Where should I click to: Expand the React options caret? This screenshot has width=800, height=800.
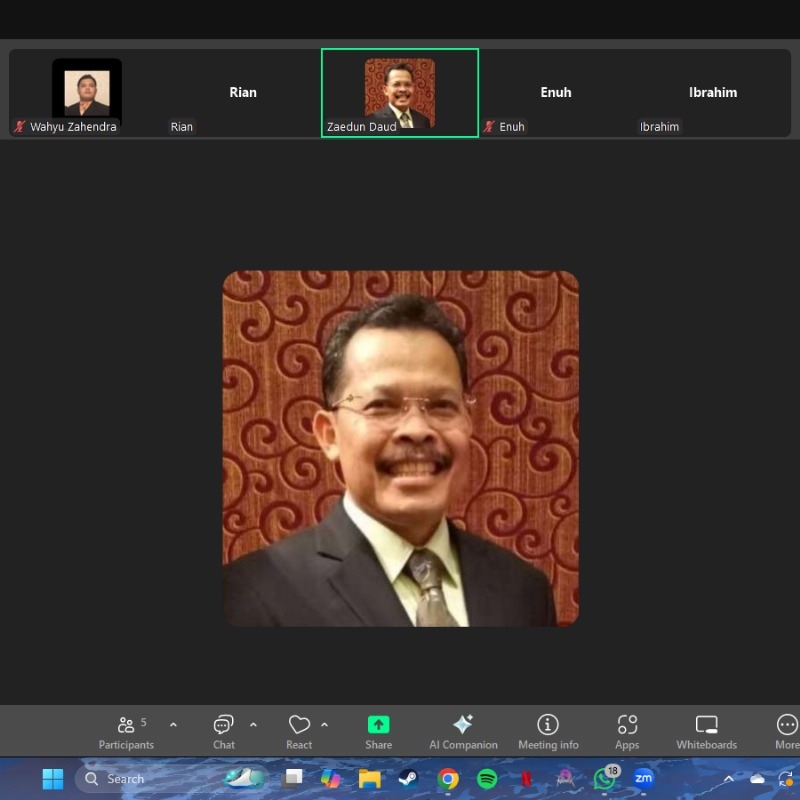(x=324, y=724)
